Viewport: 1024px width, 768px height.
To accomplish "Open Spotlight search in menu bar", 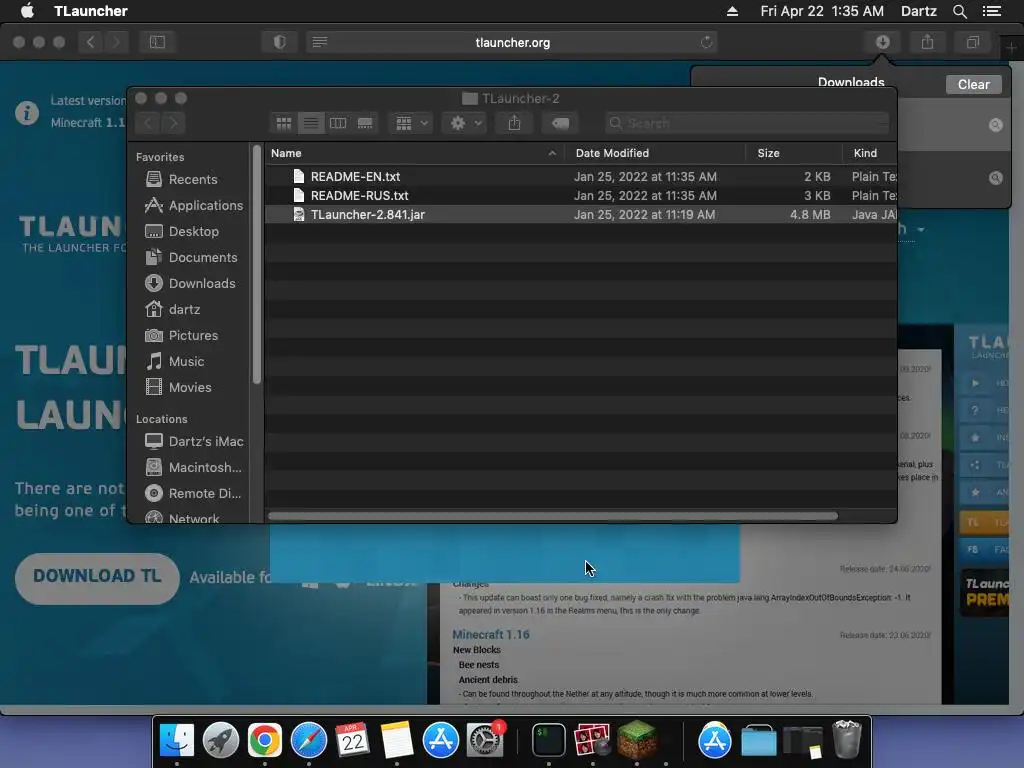I will point(959,11).
